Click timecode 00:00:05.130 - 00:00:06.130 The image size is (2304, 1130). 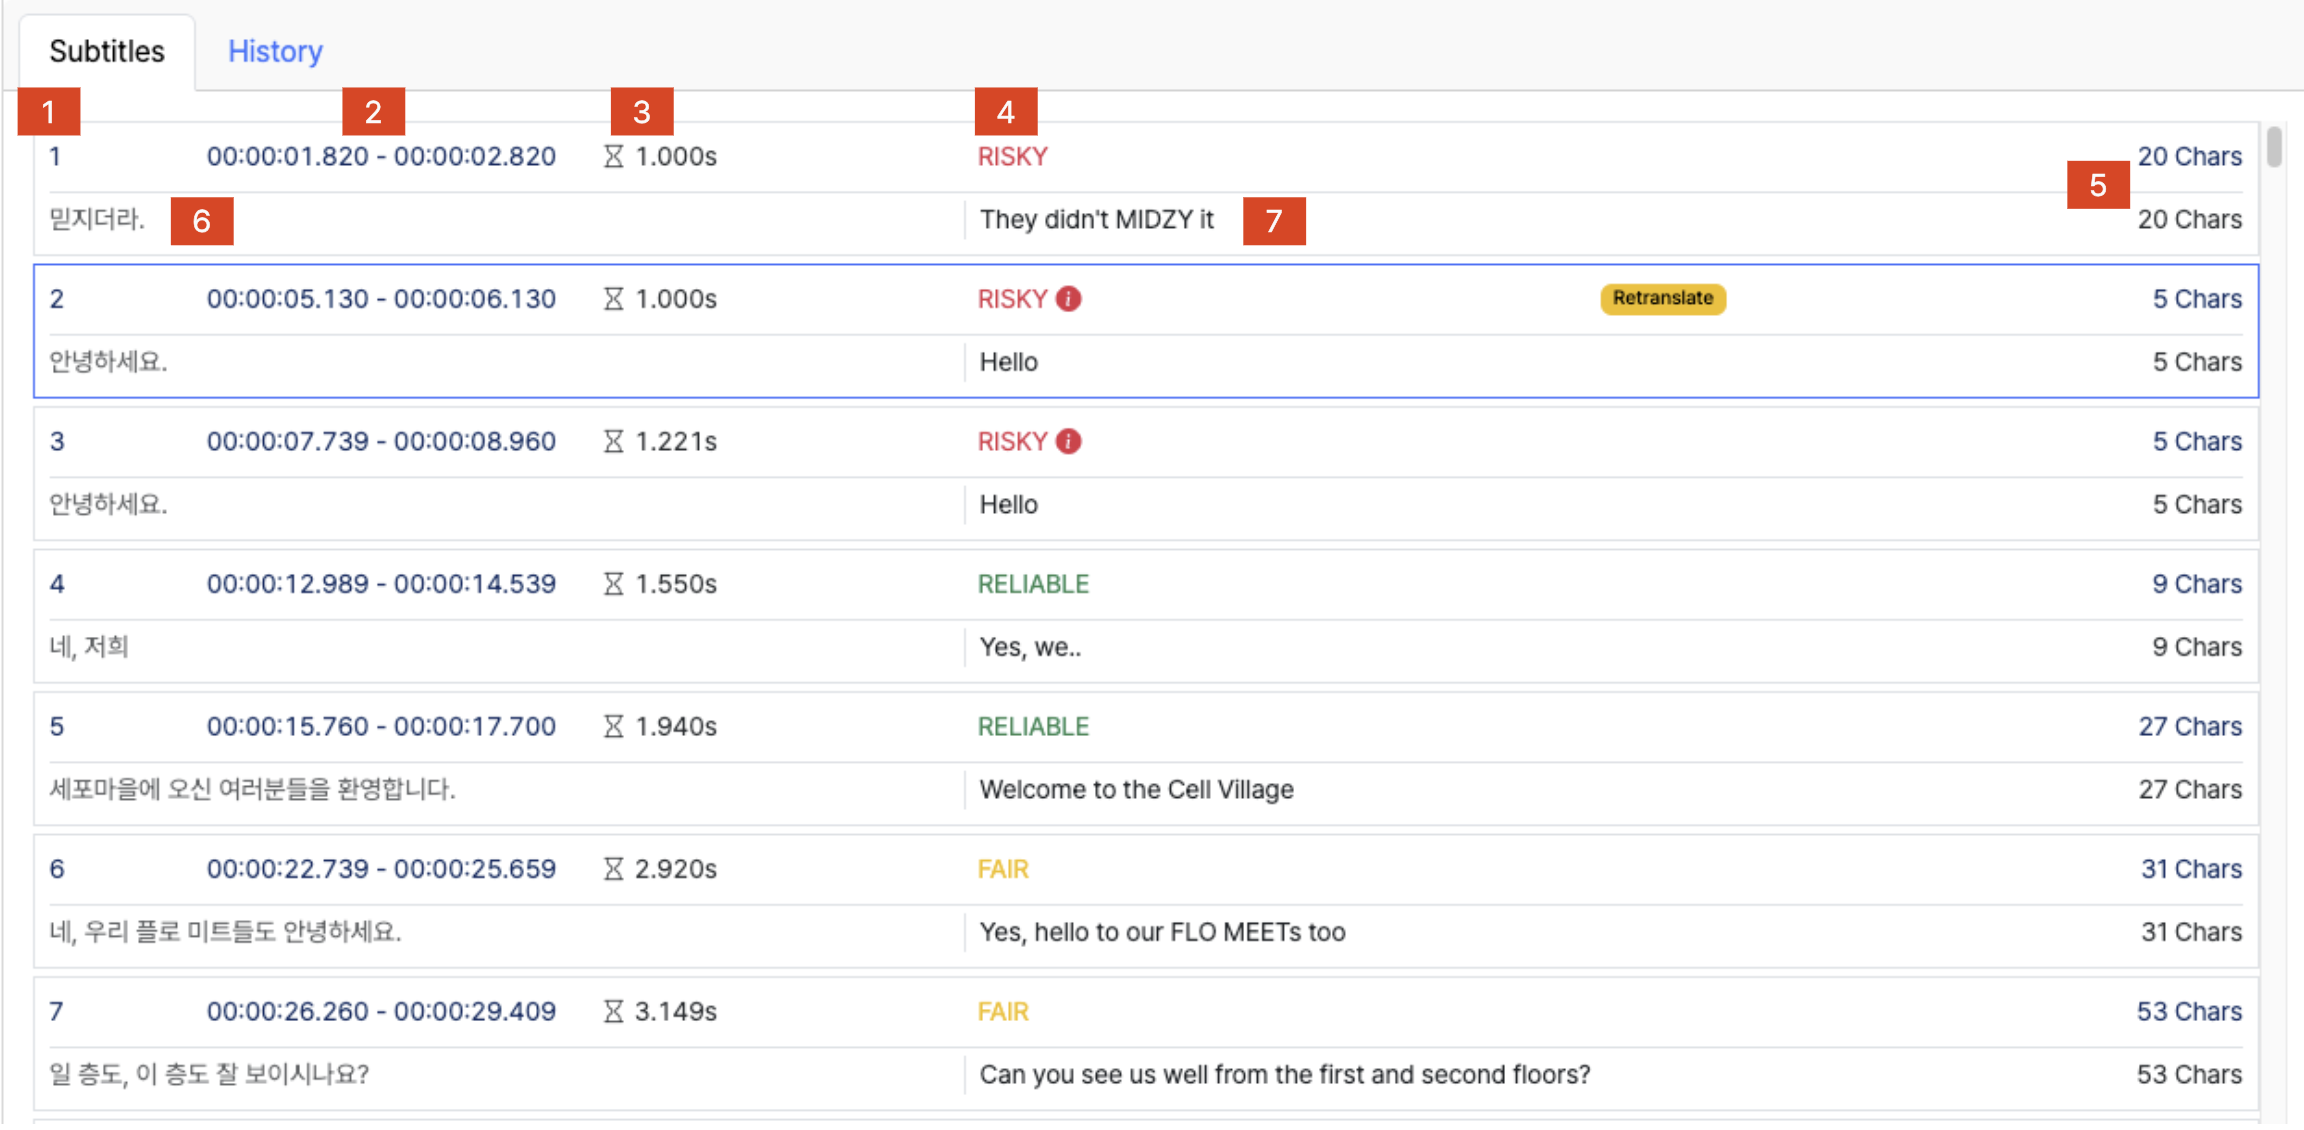point(381,299)
